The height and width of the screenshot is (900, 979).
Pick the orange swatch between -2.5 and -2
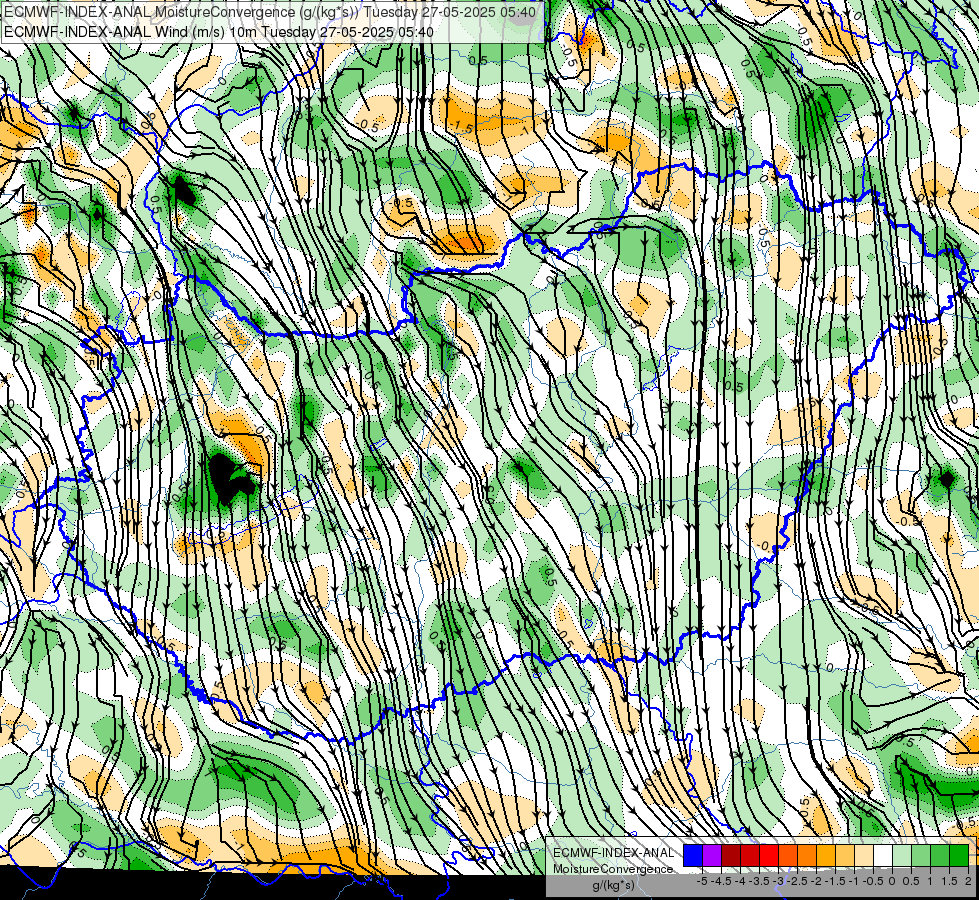[807, 856]
